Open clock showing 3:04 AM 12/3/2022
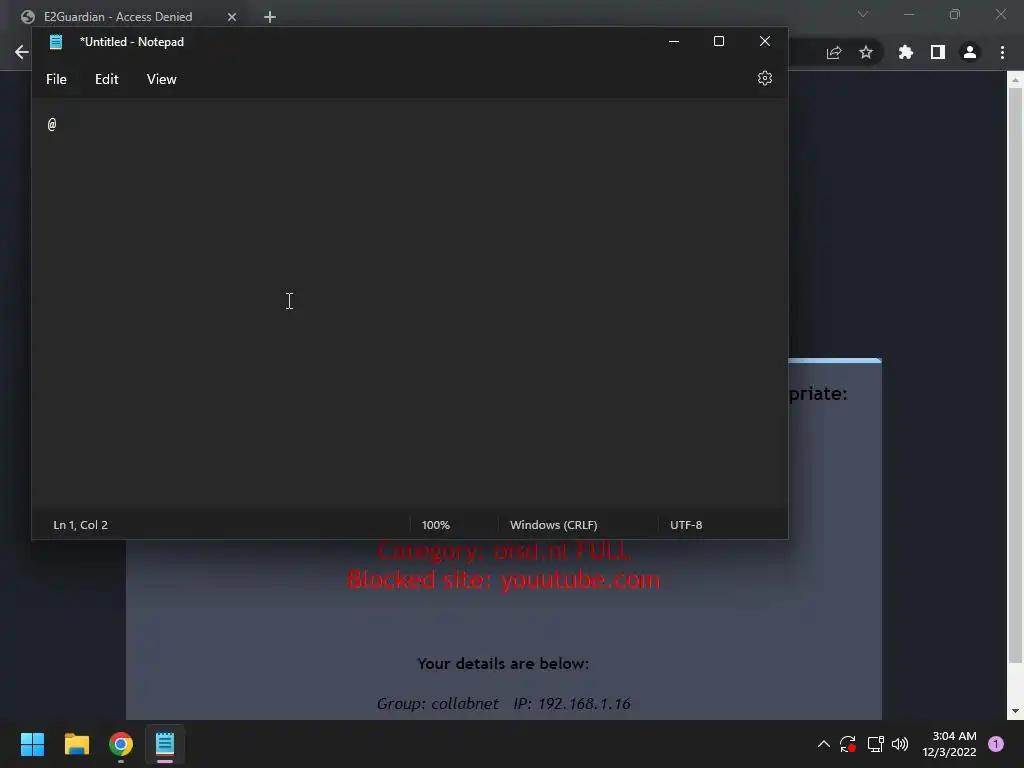The height and width of the screenshot is (768, 1024). click(x=950, y=744)
